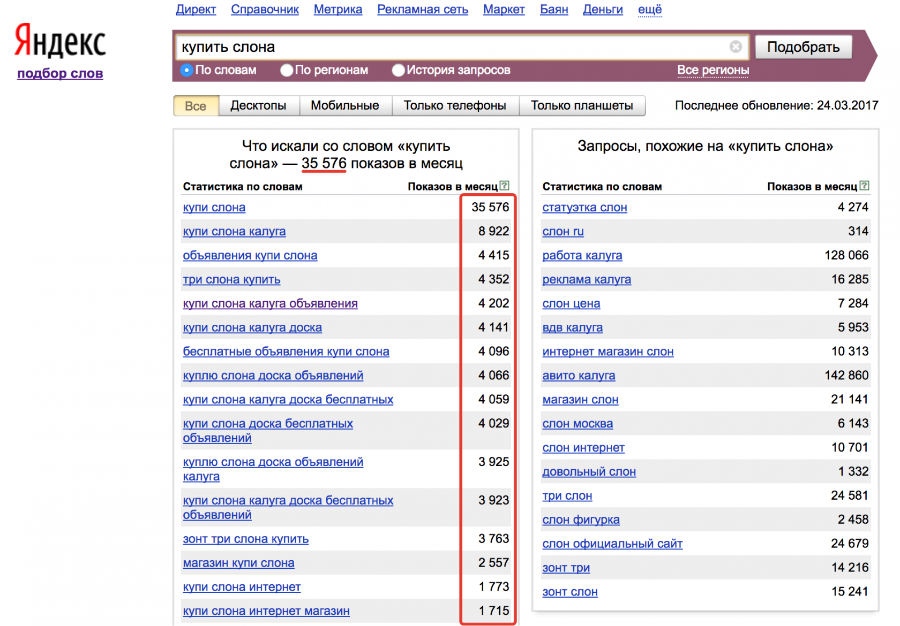
Task: Open the 'Маркет' top menu link
Action: 504,10
